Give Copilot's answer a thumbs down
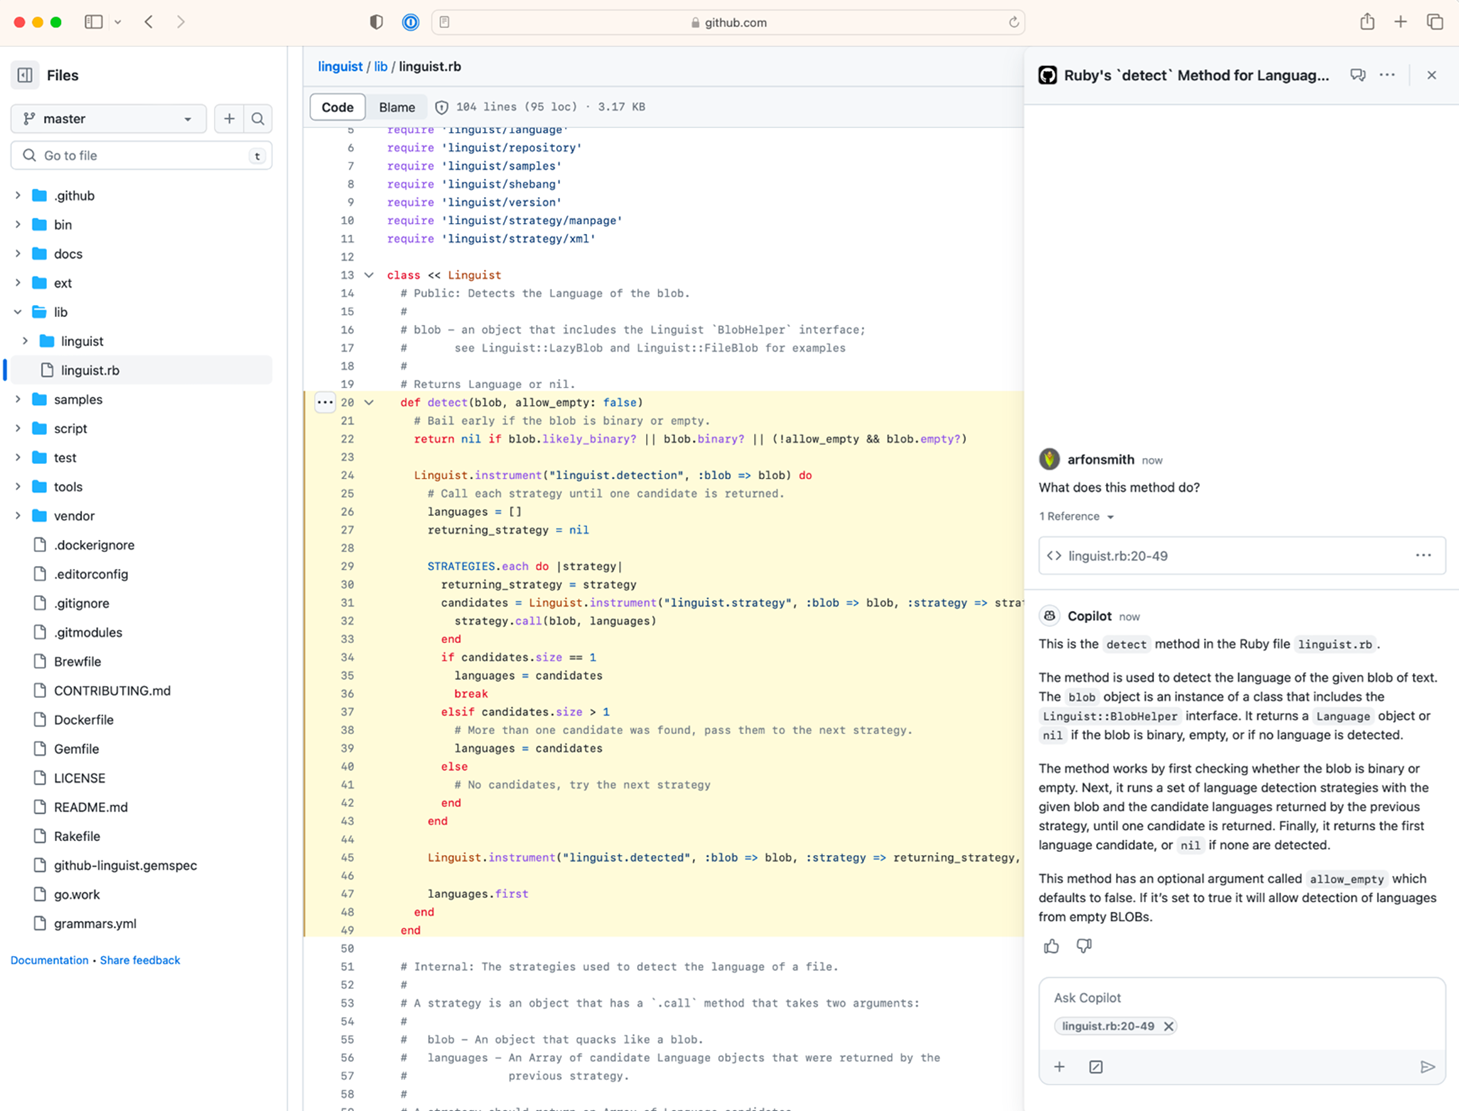Image resolution: width=1459 pixels, height=1111 pixels. coord(1084,946)
